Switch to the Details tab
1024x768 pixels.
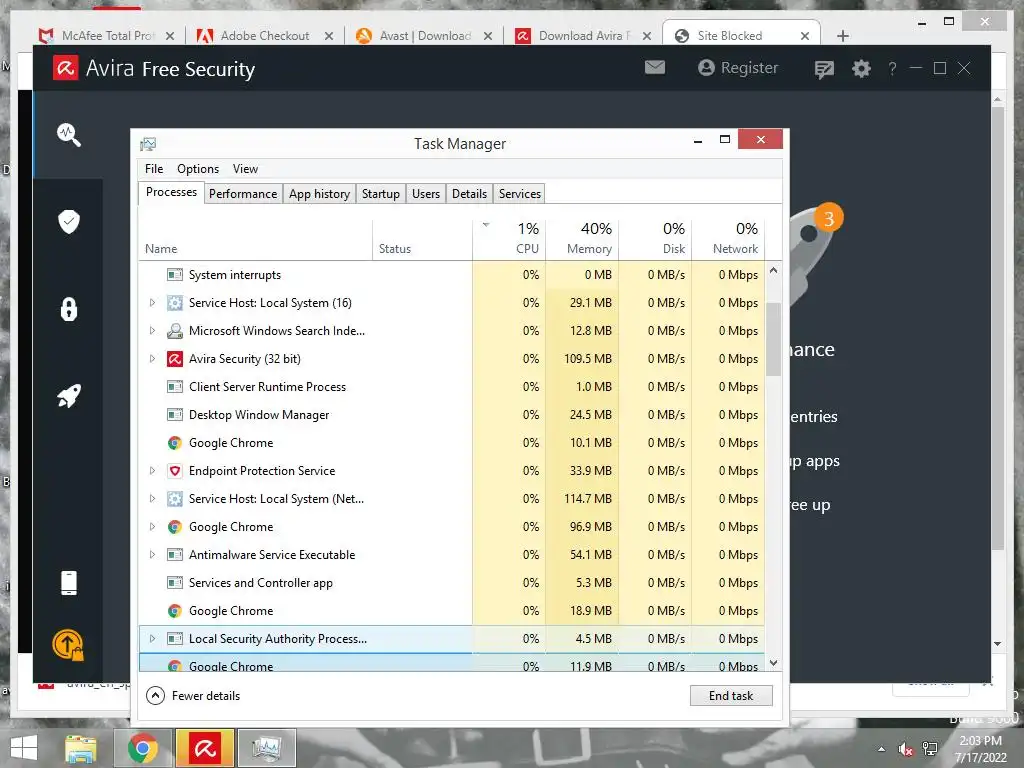tap(470, 194)
